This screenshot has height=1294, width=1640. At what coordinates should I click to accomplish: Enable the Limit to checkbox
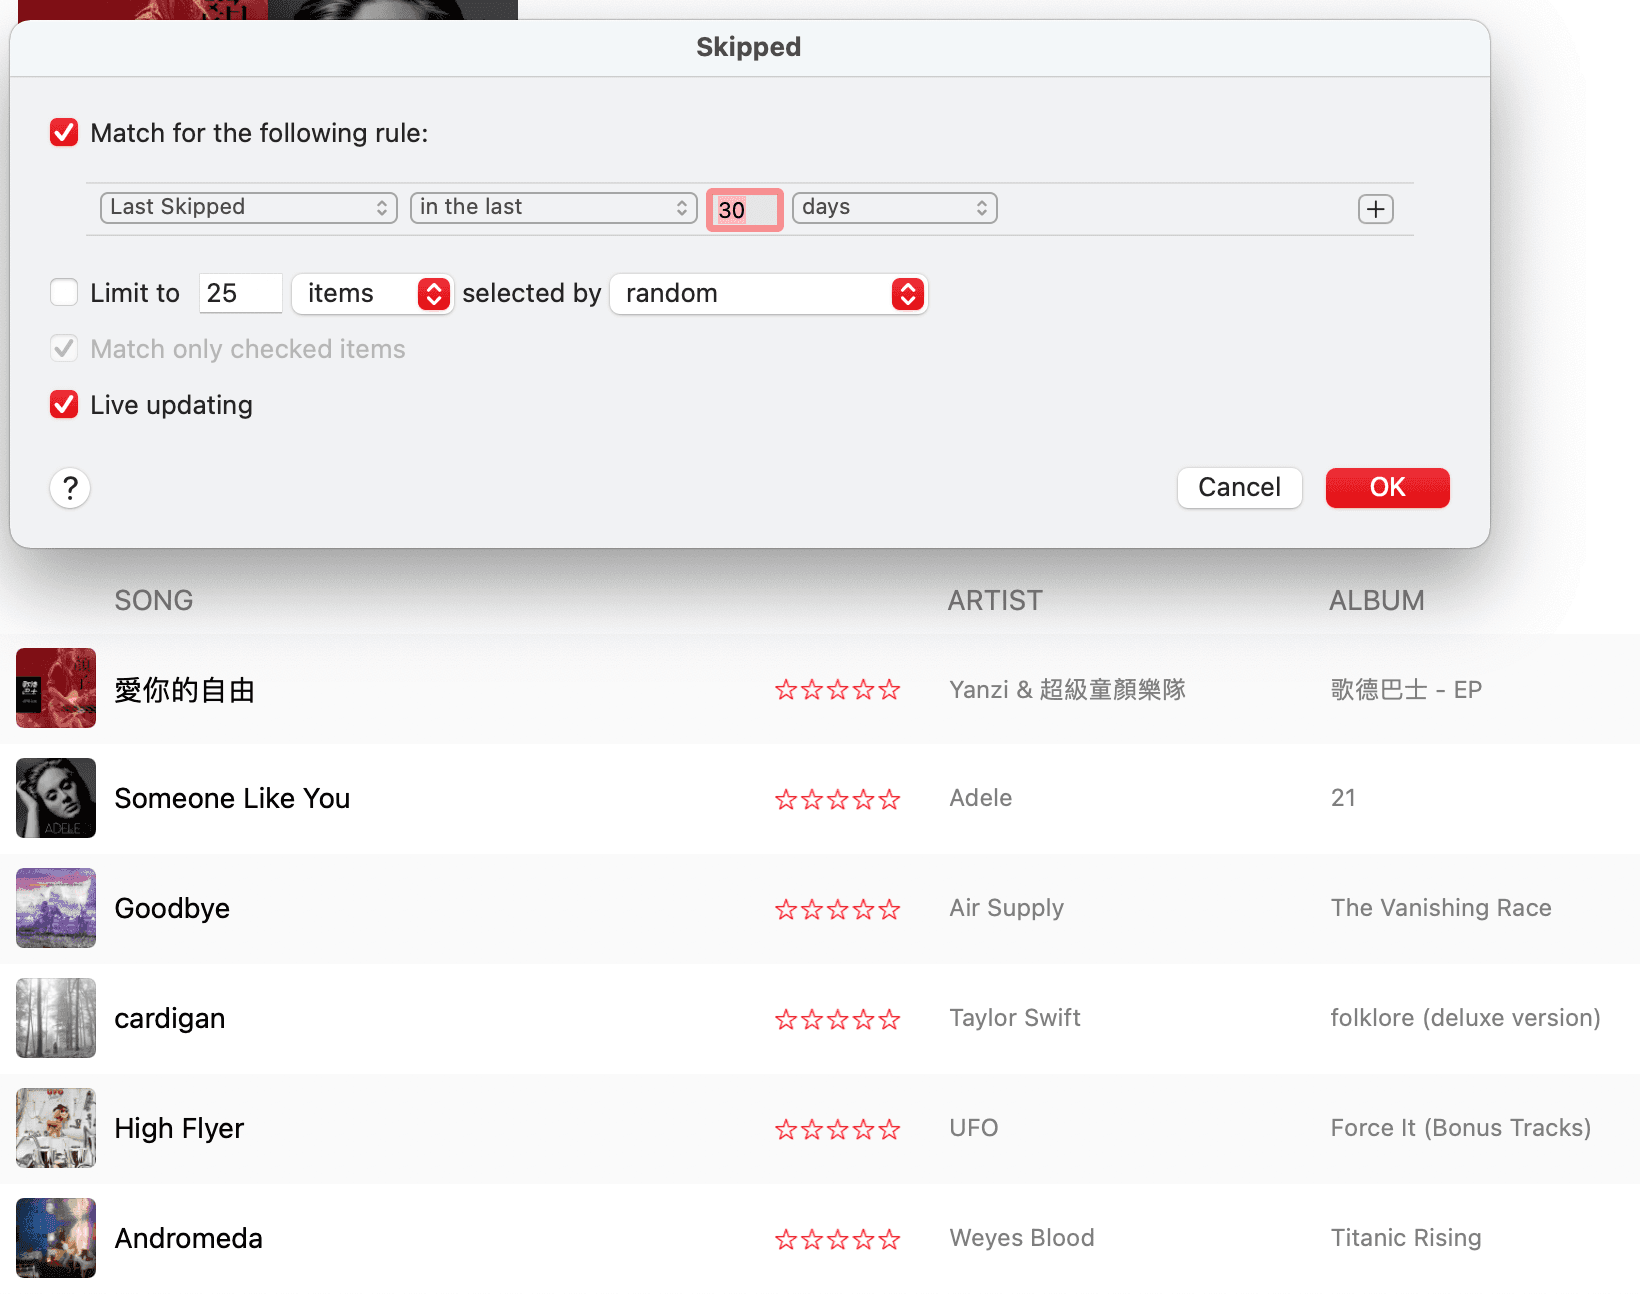64,293
